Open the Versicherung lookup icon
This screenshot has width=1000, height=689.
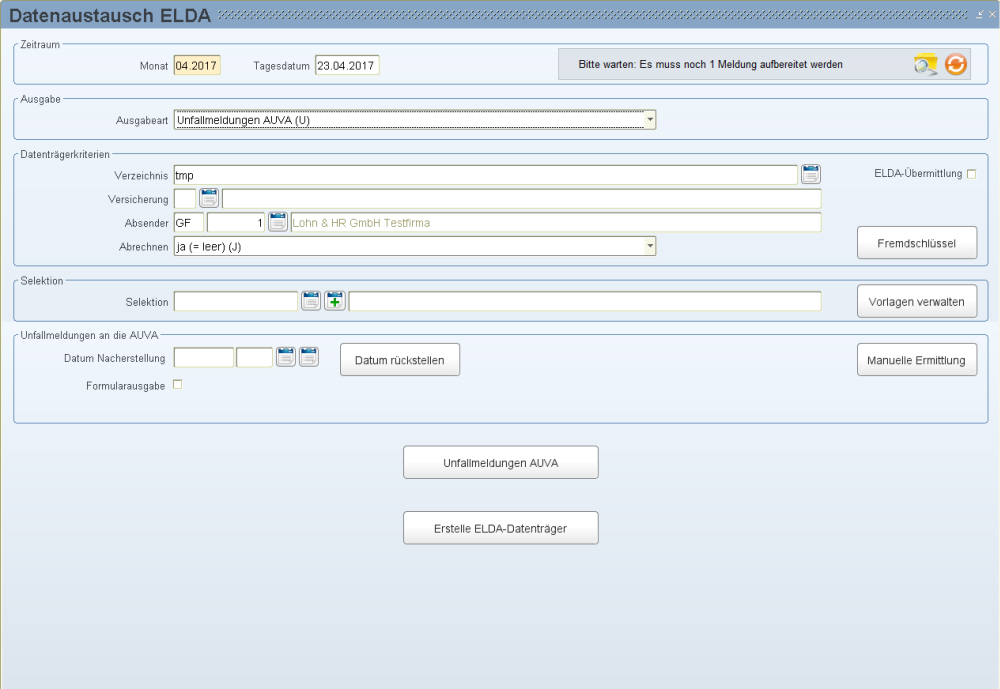point(209,198)
